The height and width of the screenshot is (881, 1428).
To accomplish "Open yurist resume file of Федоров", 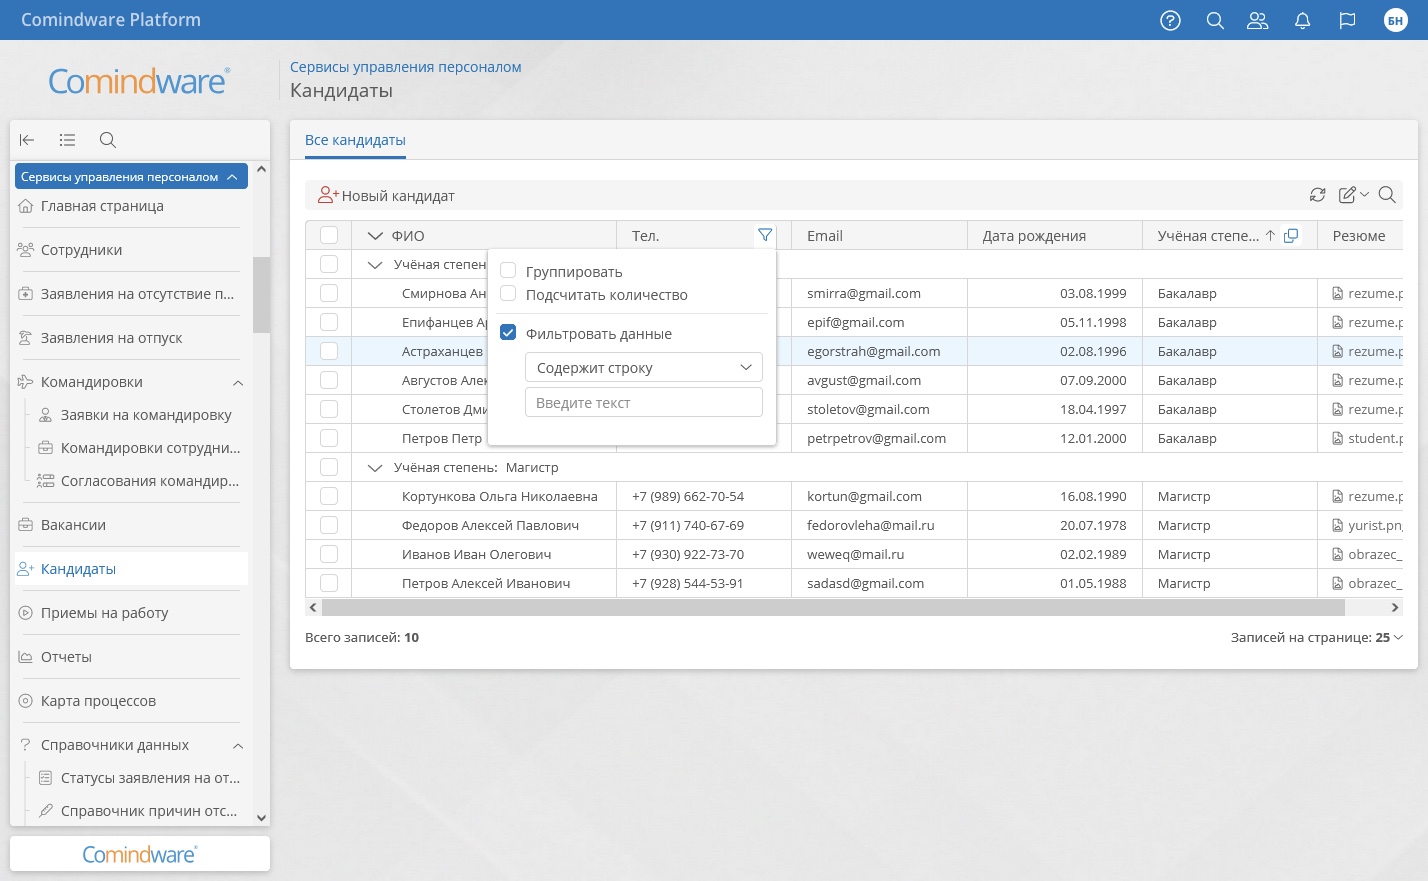I will (1367, 525).
